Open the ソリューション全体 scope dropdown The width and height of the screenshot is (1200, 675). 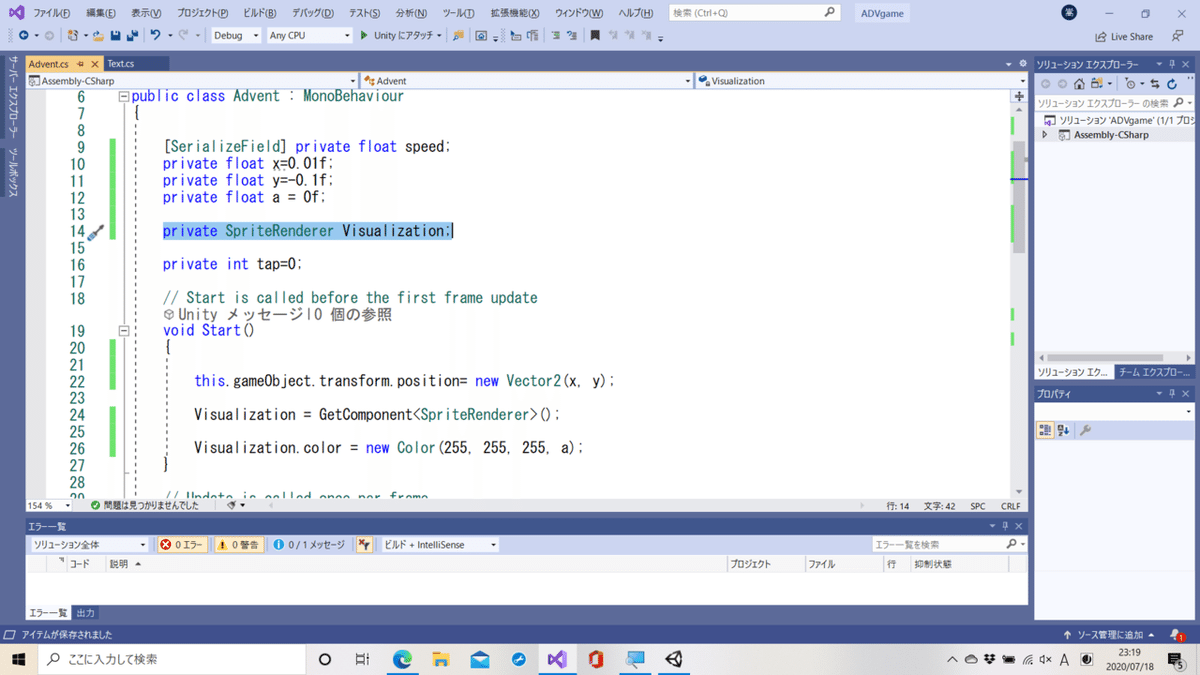pyautogui.click(x=89, y=545)
